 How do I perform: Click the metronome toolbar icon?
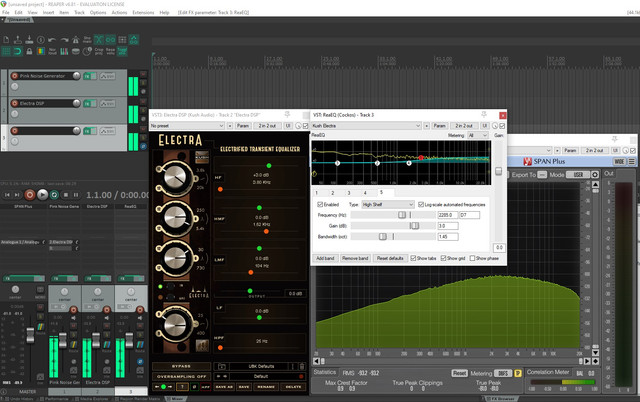pos(76,40)
